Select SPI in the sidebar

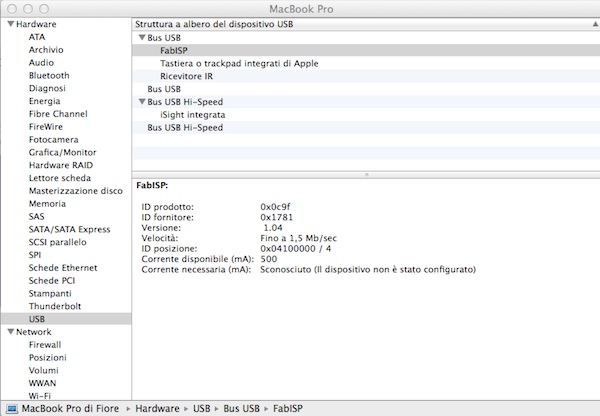pos(34,255)
